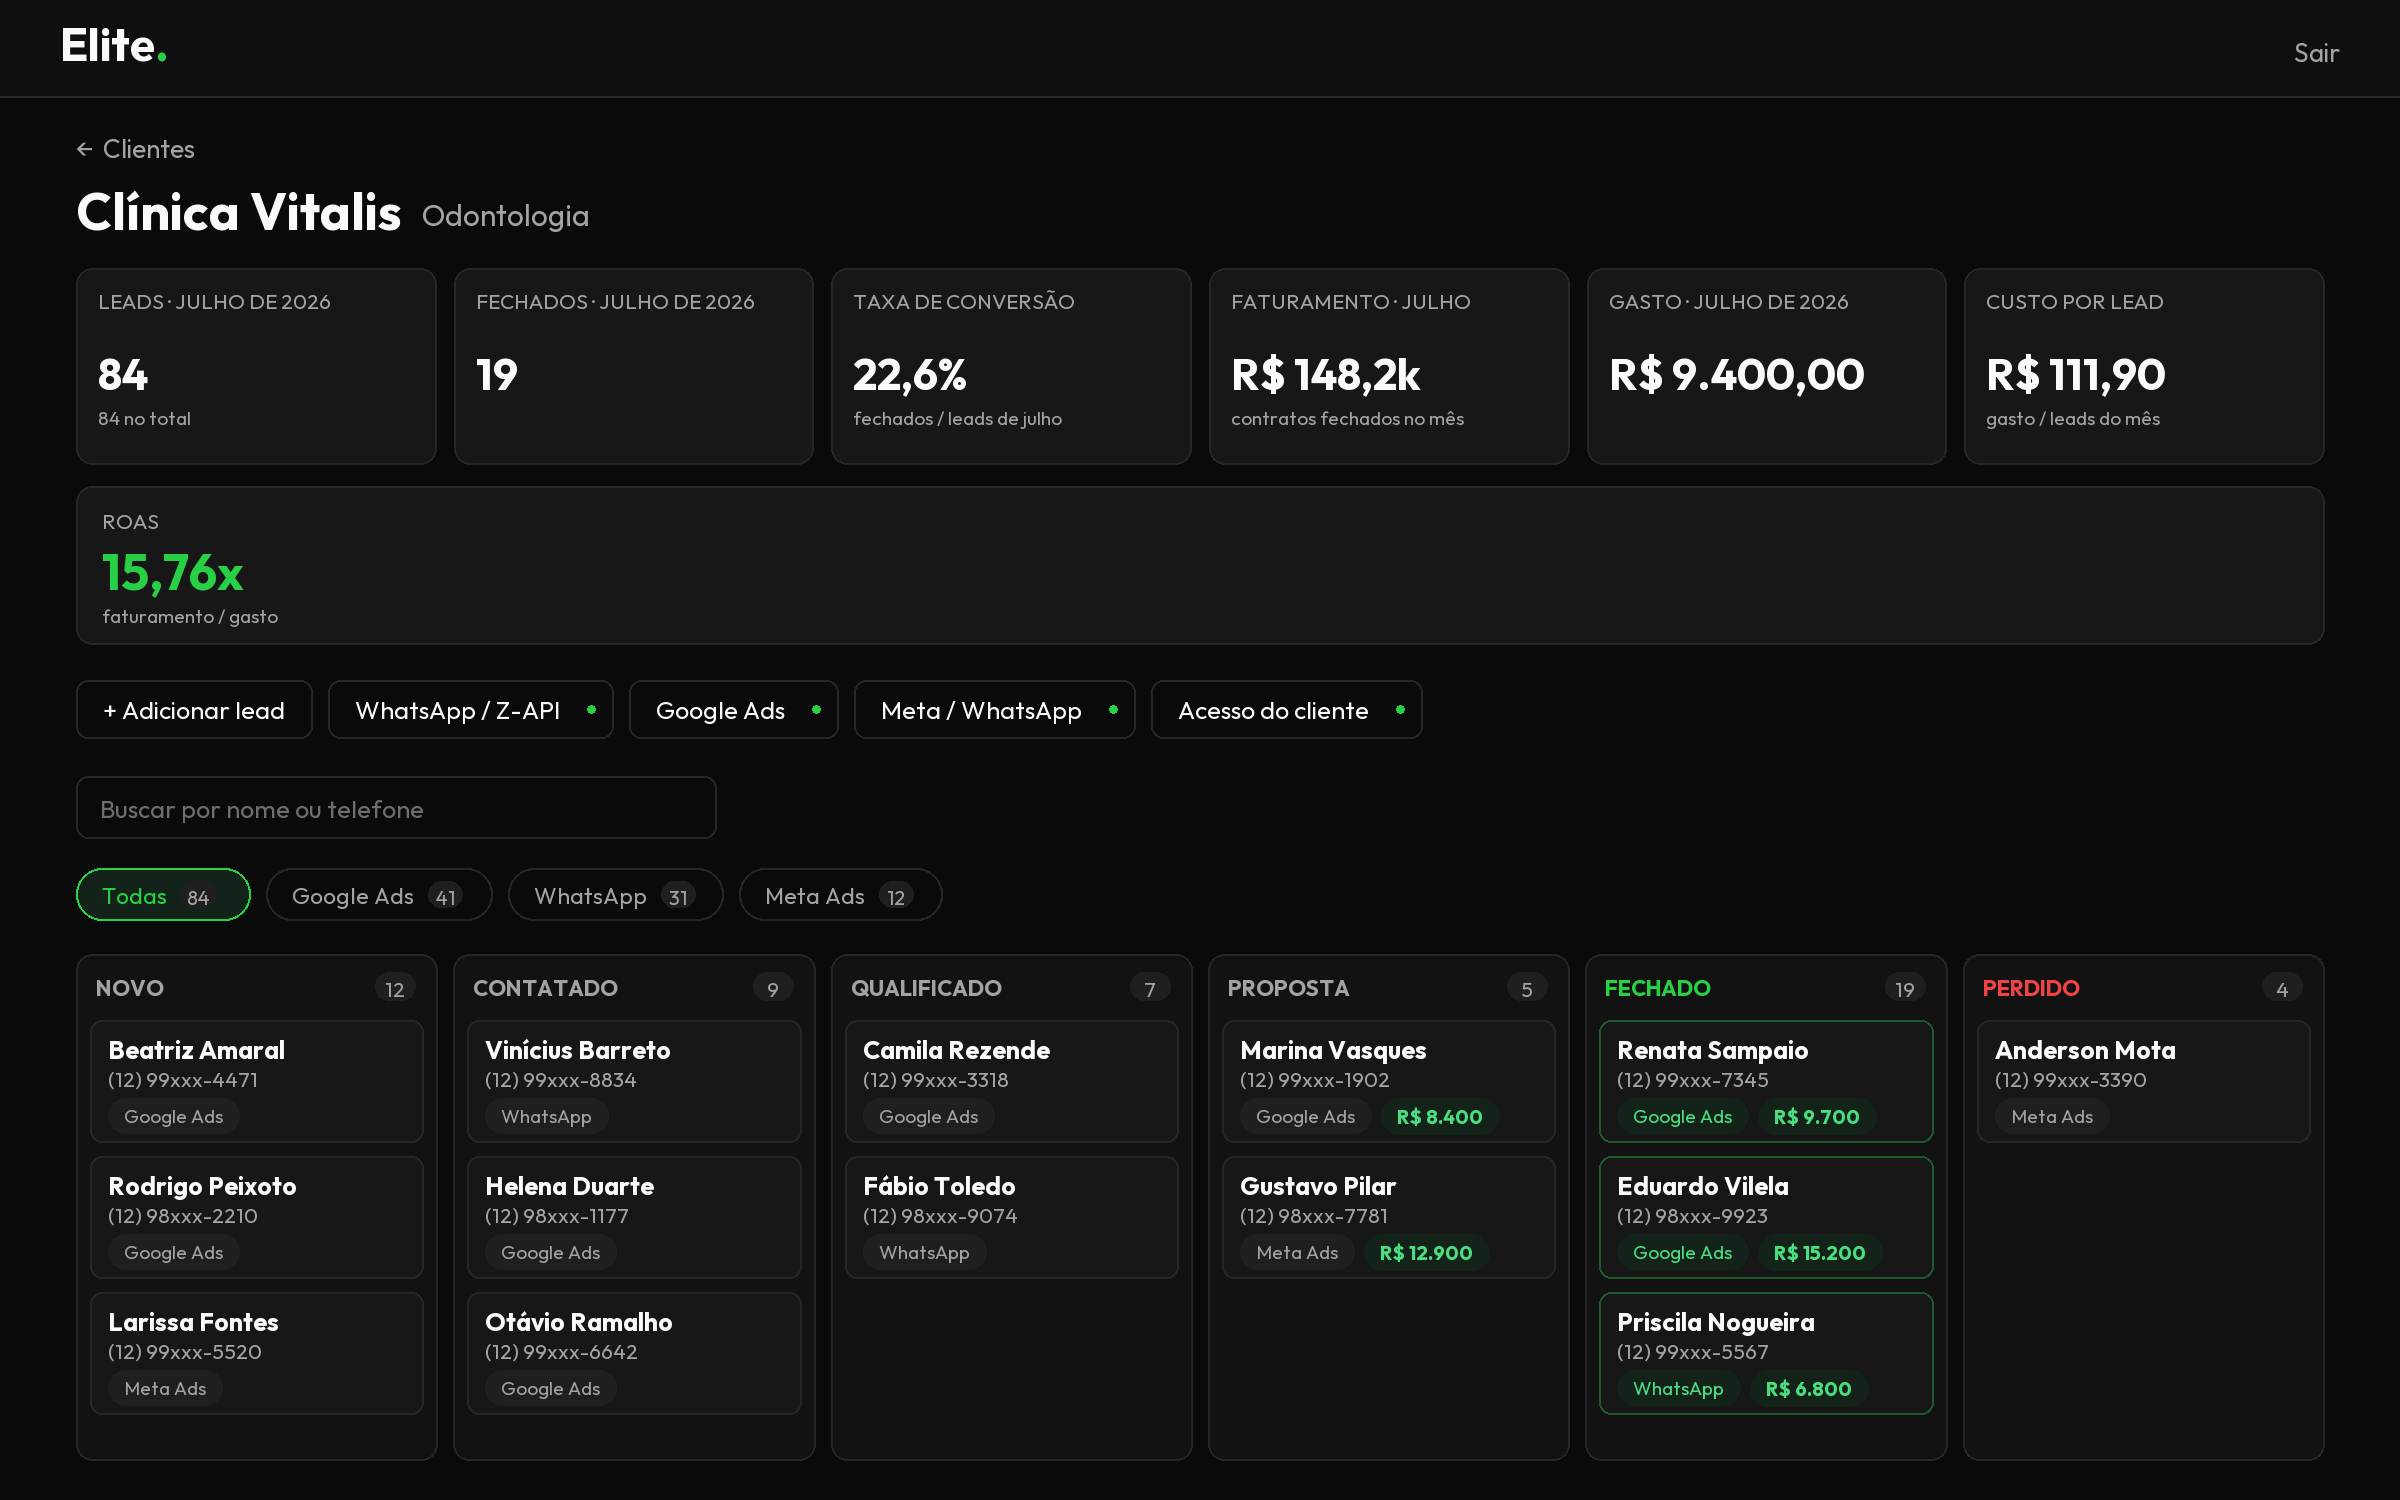Click the FECHADO column header
Screen dimensions: 2400x1500
[x=1657, y=988]
